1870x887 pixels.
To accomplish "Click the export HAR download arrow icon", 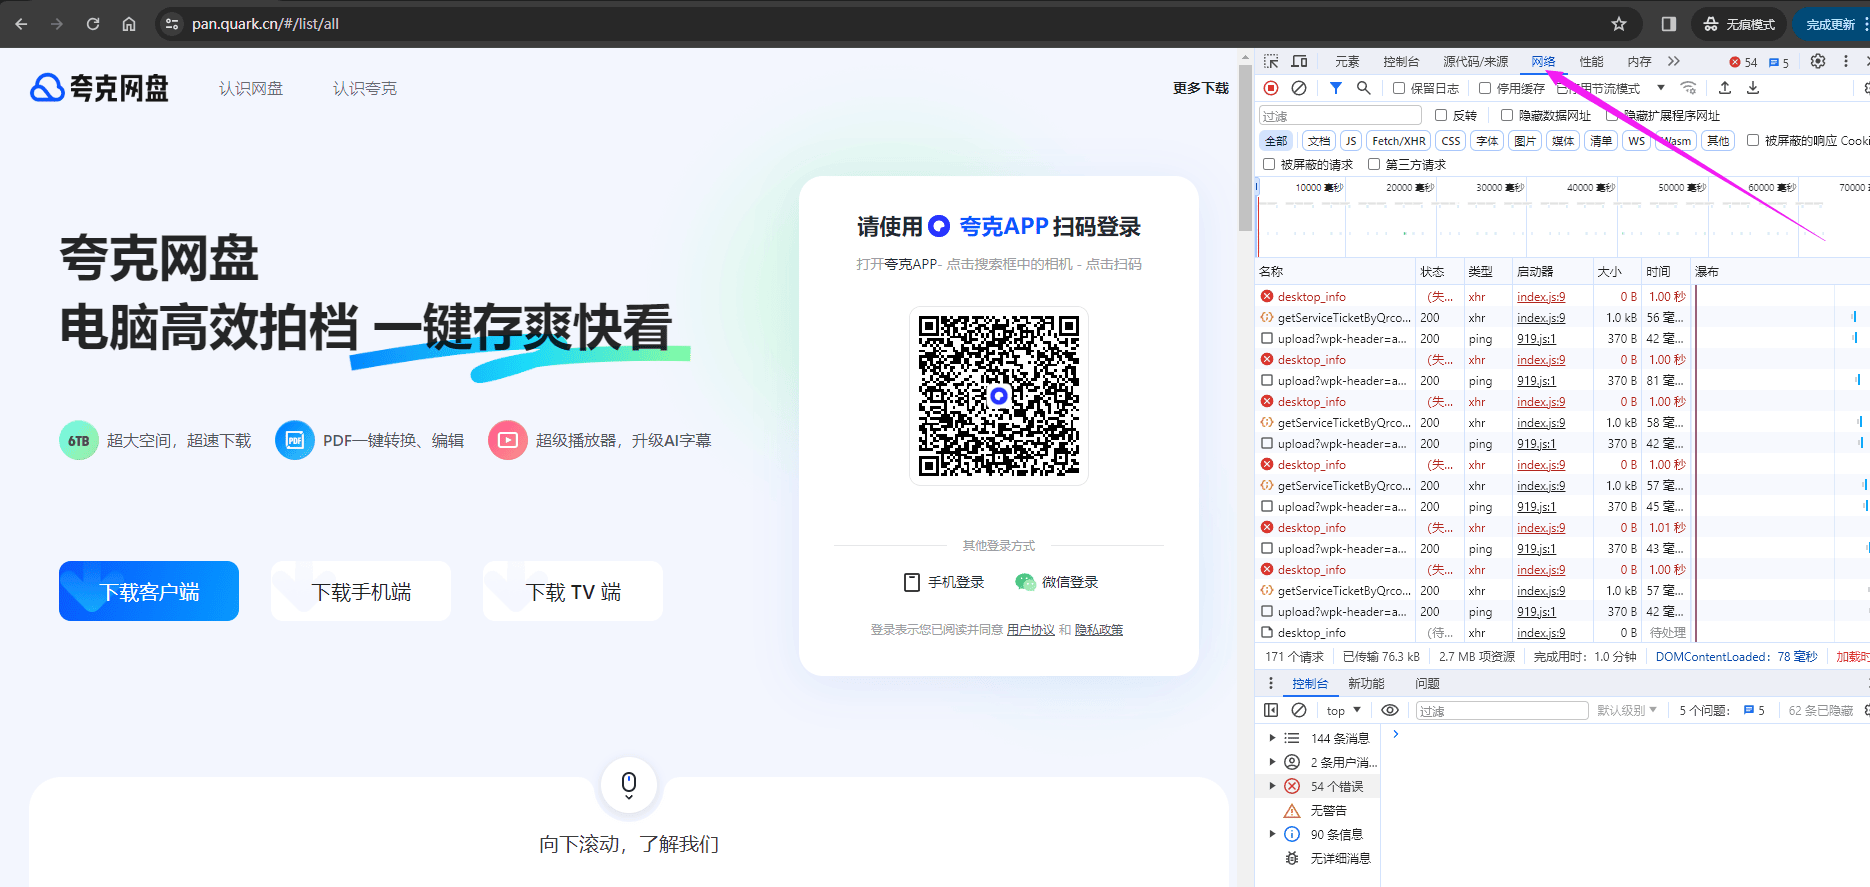I will coord(1753,88).
